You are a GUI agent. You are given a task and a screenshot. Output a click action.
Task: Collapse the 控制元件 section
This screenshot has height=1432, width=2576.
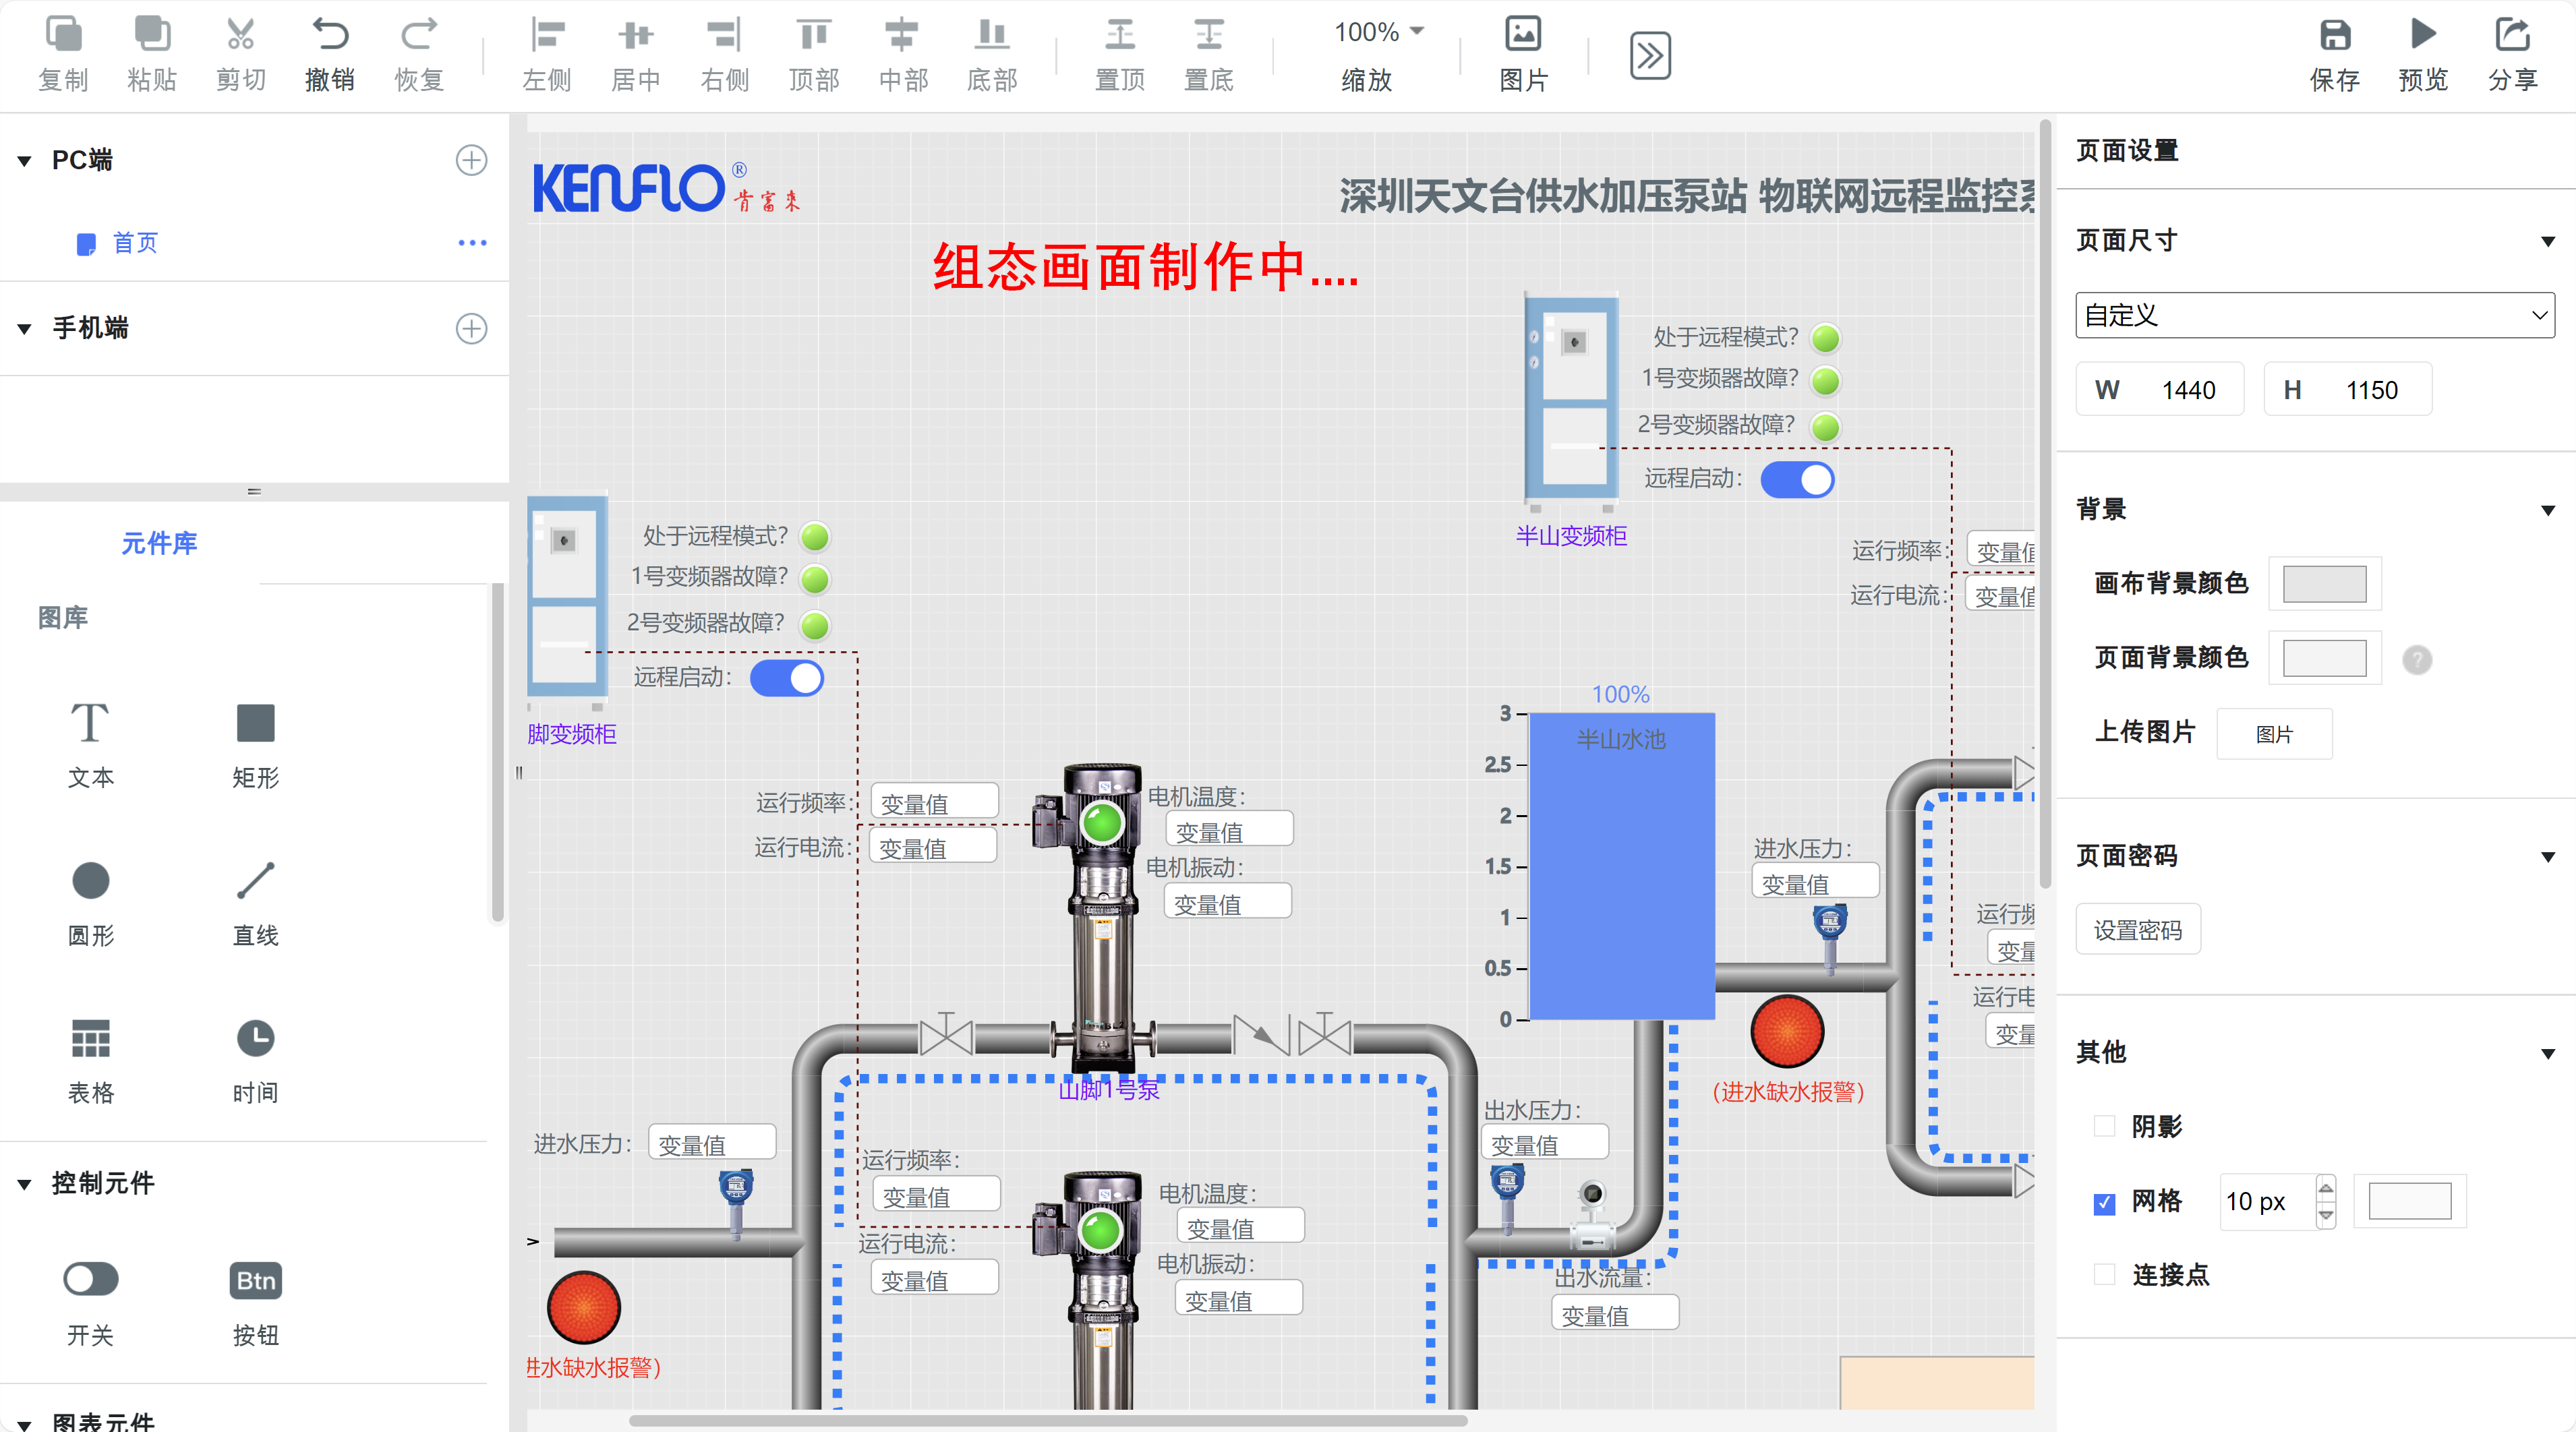coord(25,1184)
